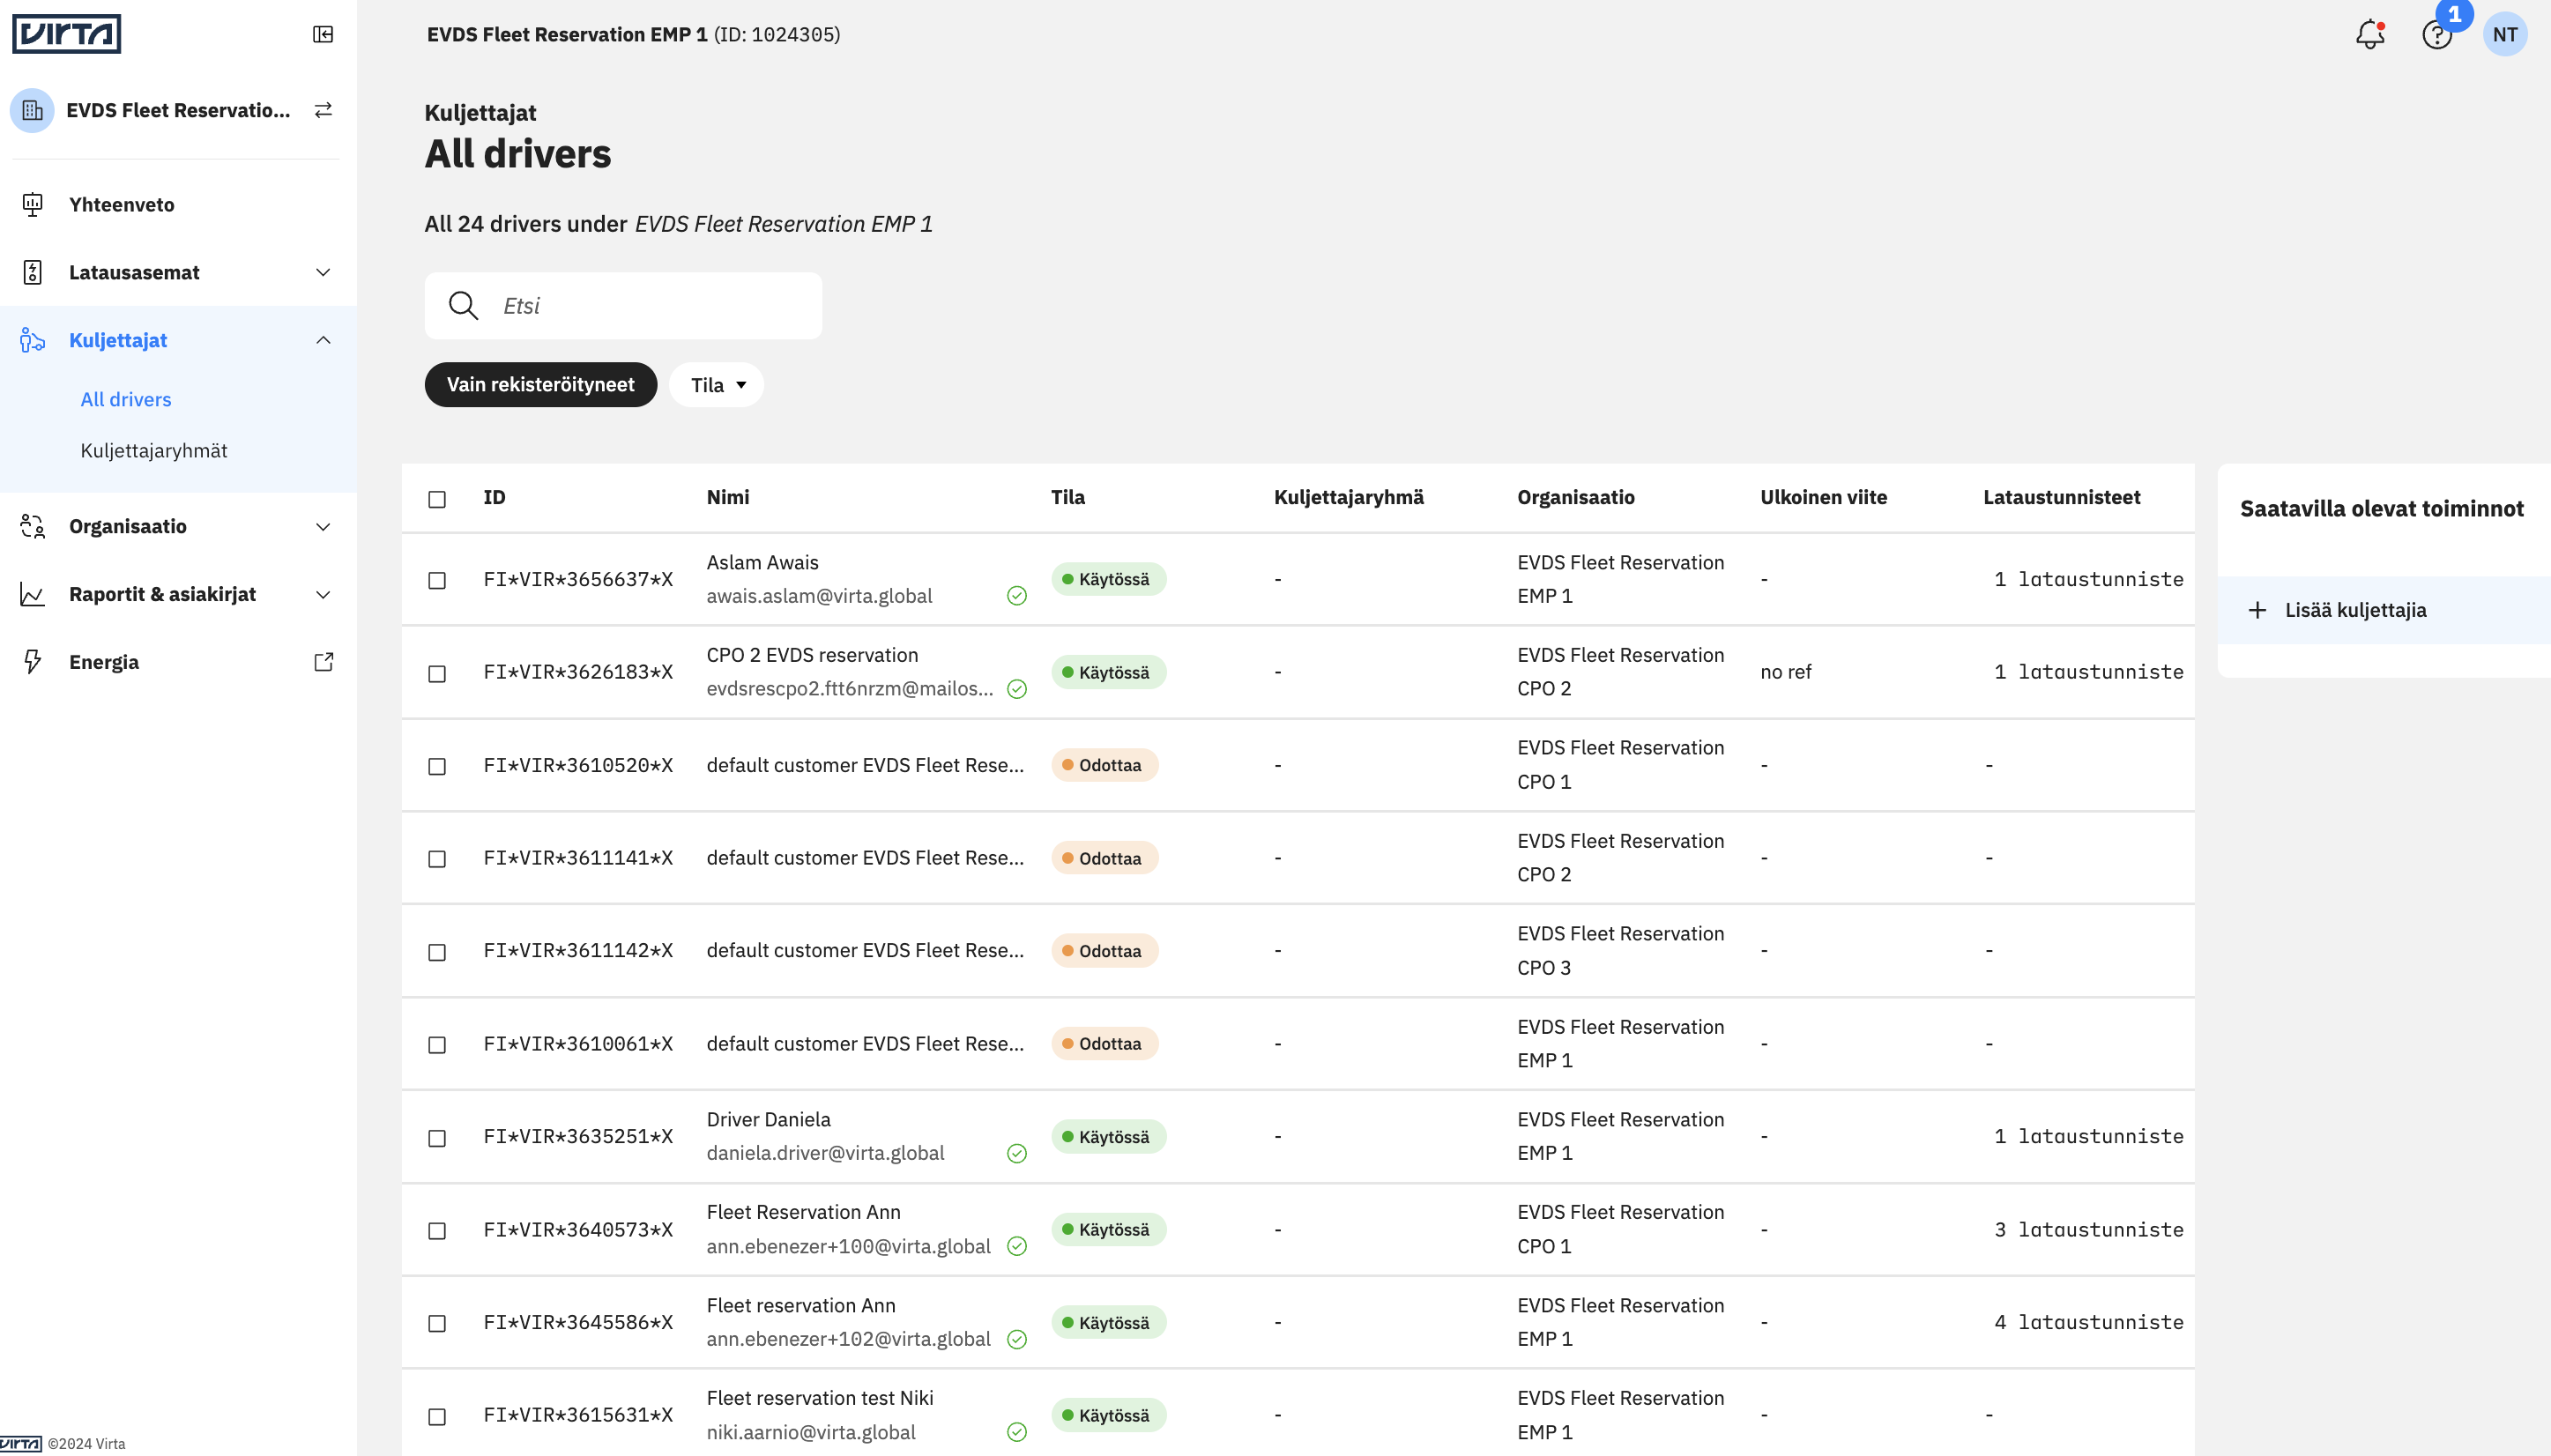This screenshot has height=1456, width=2551.
Task: Sort by the Nimi column header
Action: point(728,497)
